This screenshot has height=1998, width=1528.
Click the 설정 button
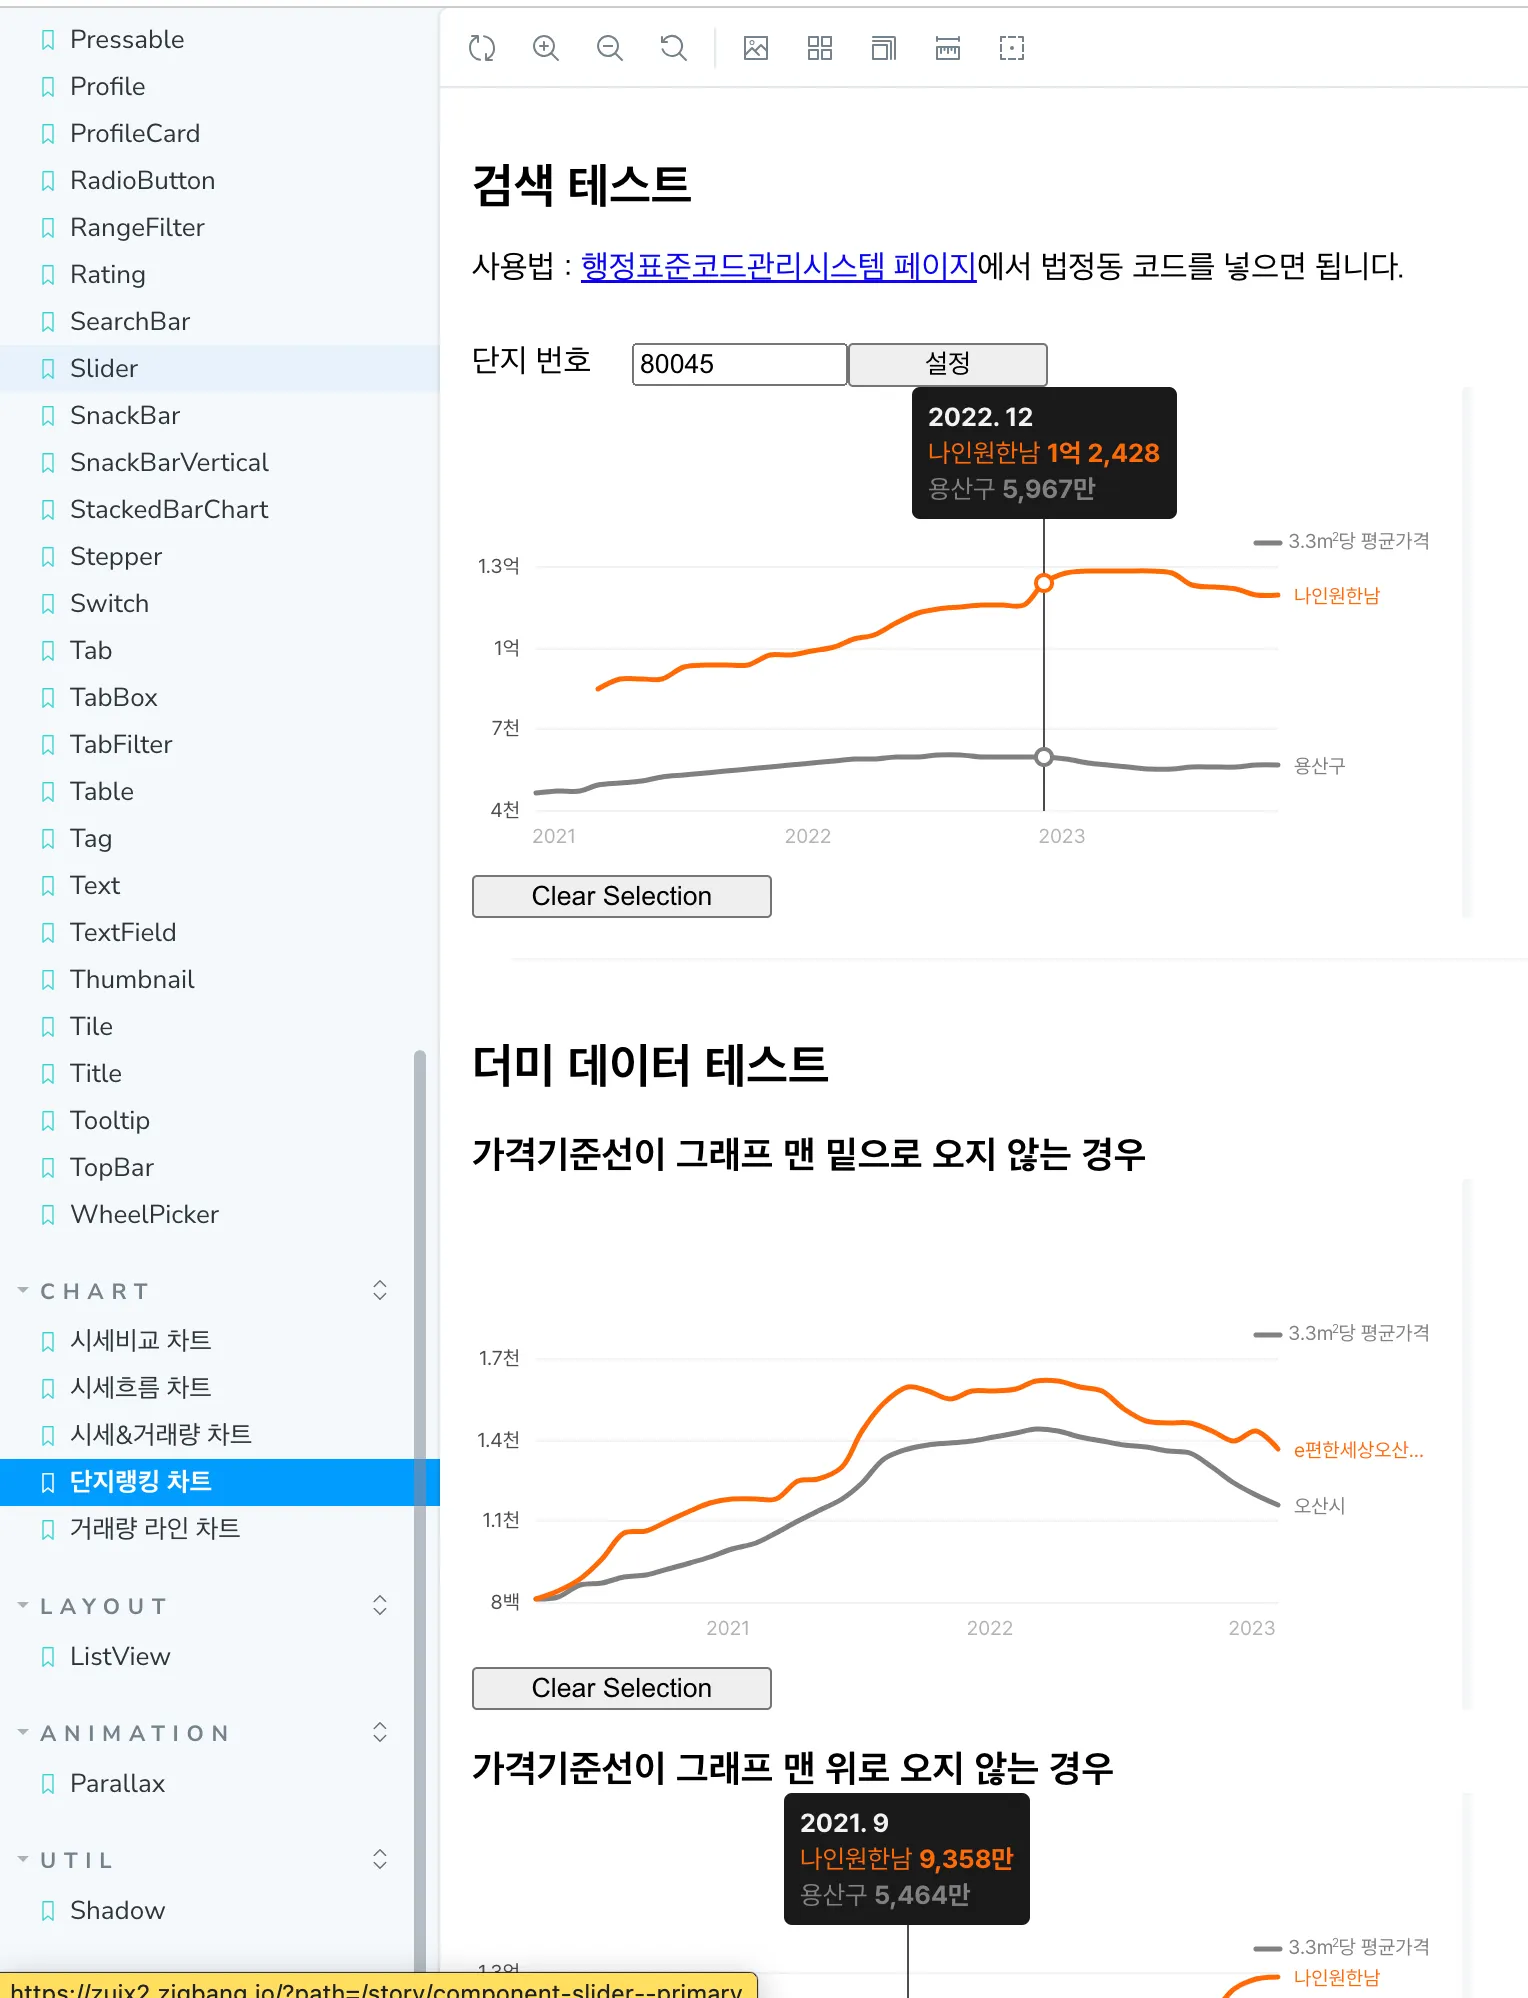tap(947, 364)
